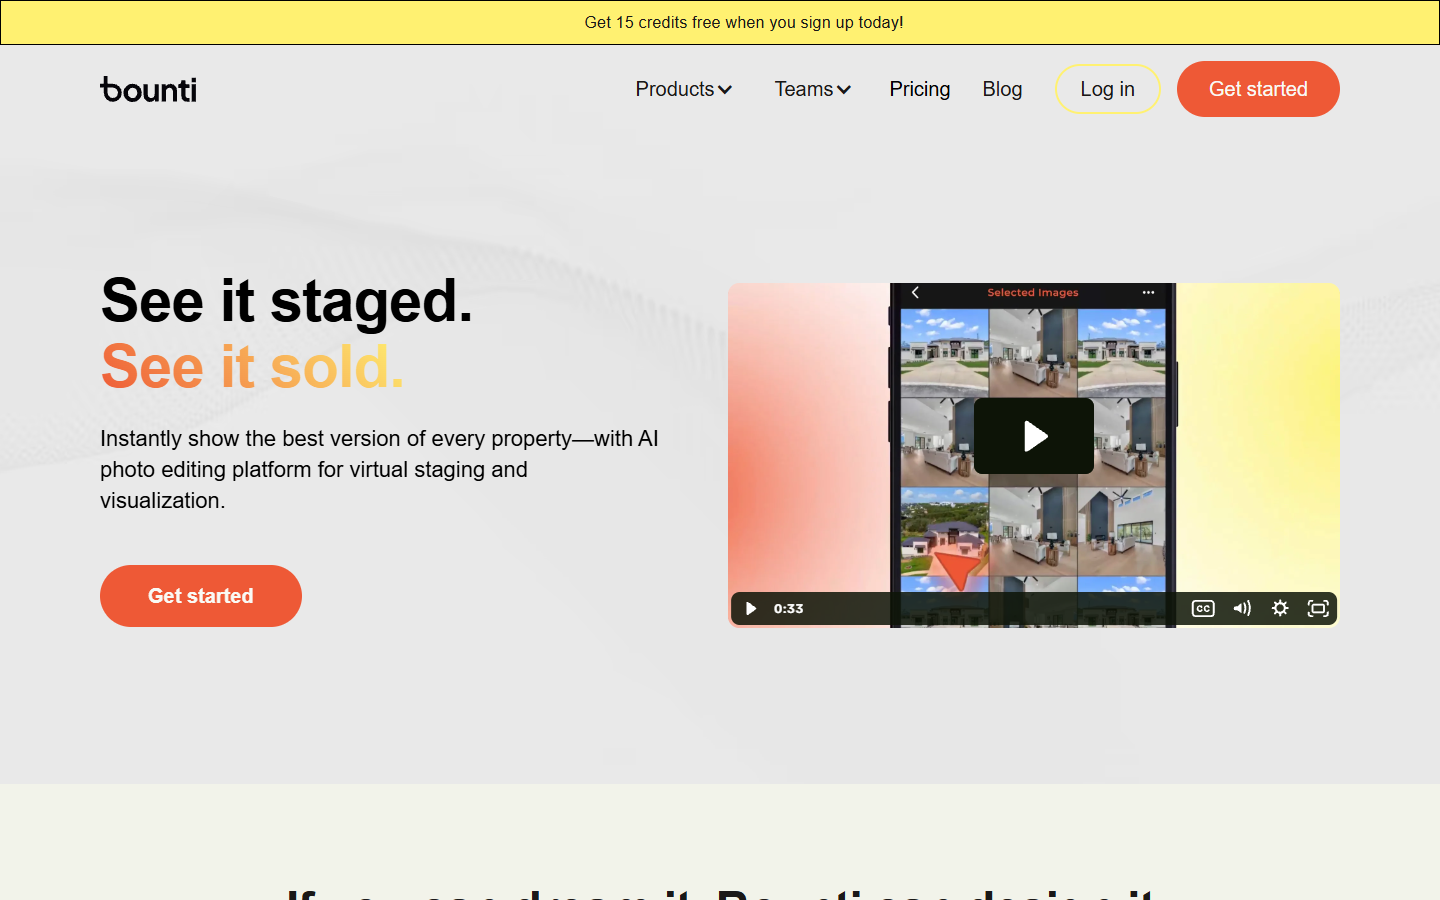The height and width of the screenshot is (900, 1440).
Task: Click the small play icon in video controls
Action: [751, 608]
